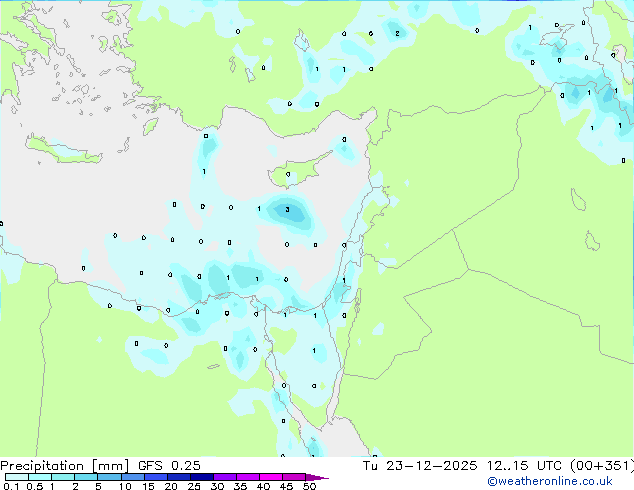Viewport: 634px width, 490px height.
Task: Click the 0.5–1 mm legend color box
Action: tap(40, 477)
